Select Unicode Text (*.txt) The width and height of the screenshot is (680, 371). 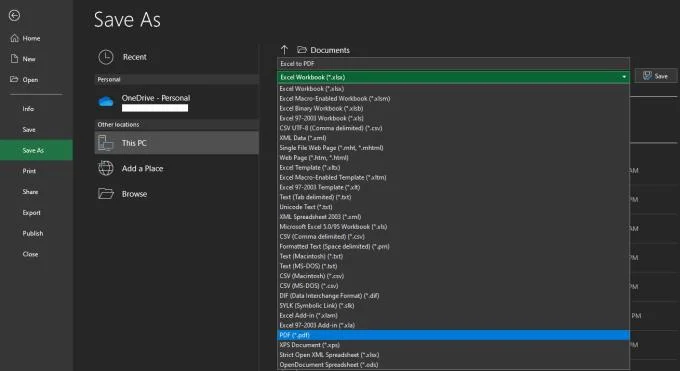[x=453, y=207]
